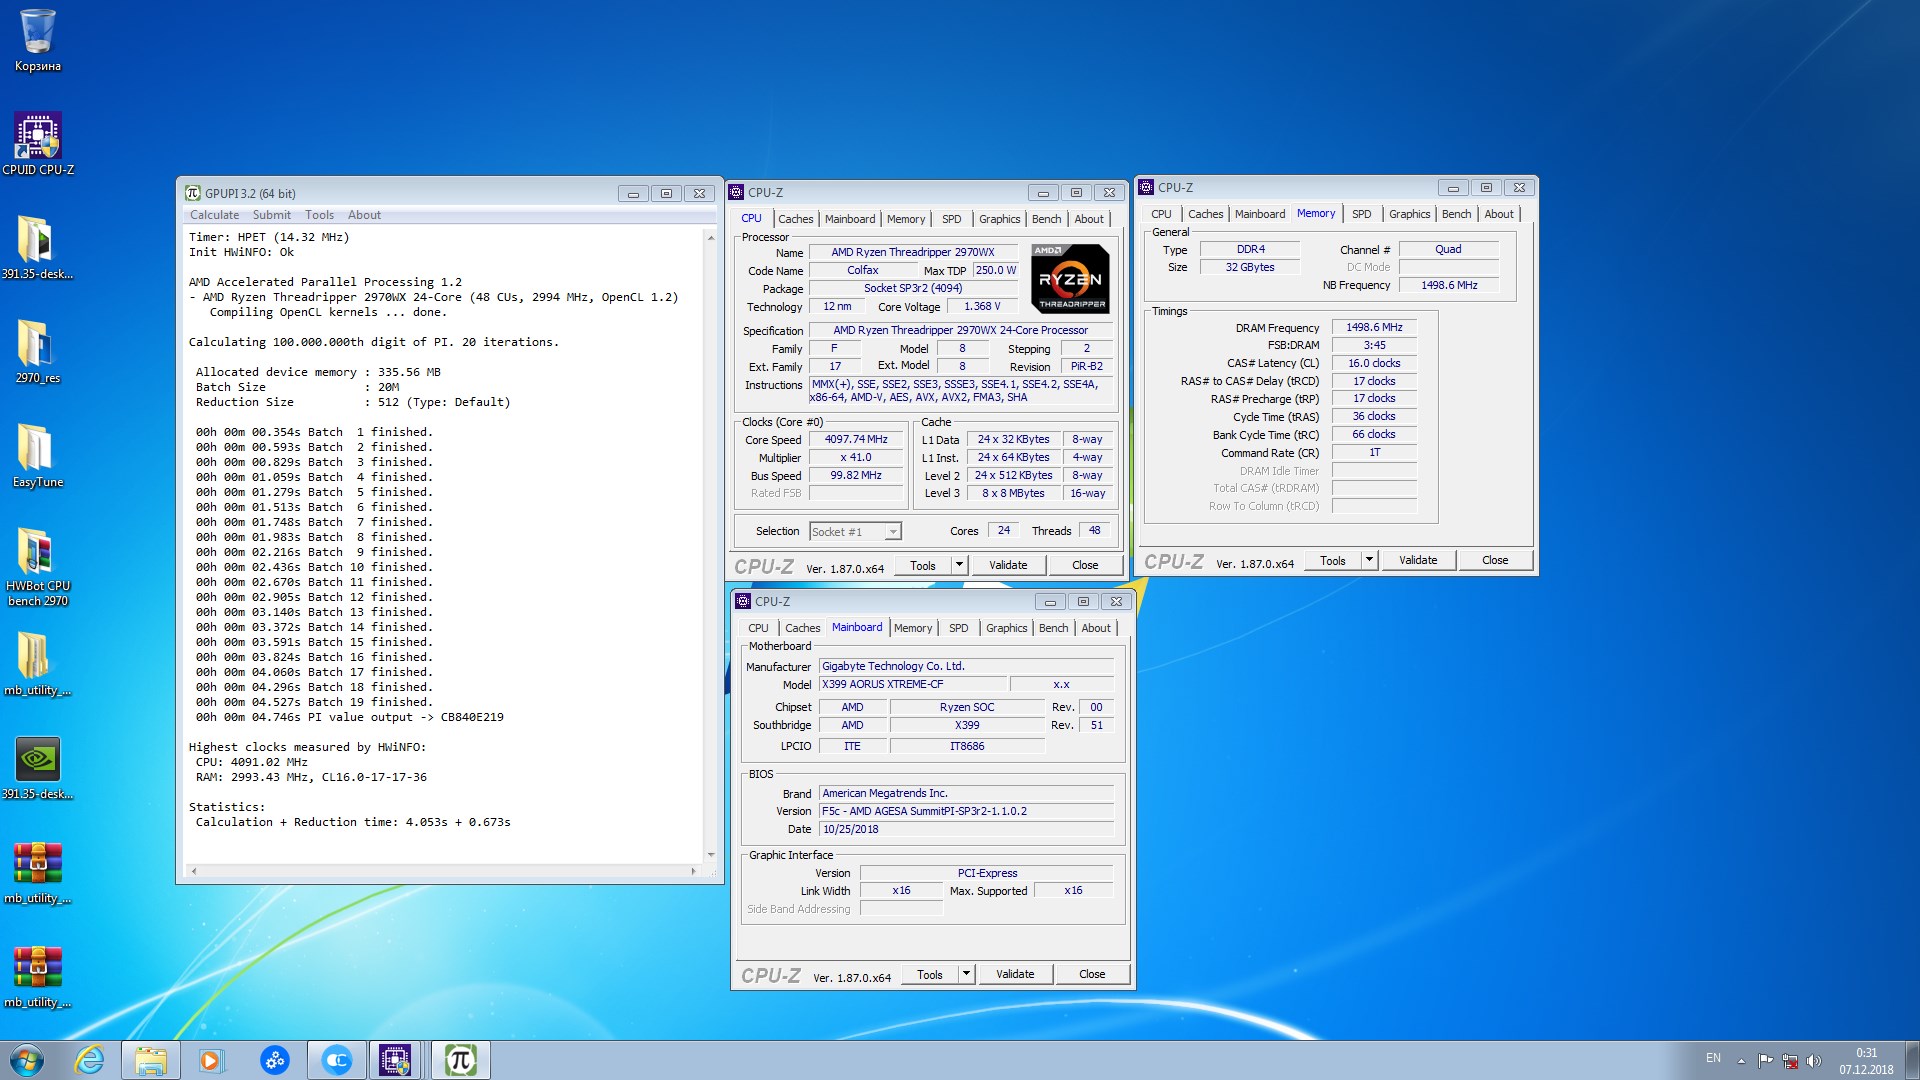Click GPUPI horizontal scrollbar right arrow
This screenshot has width=1920, height=1080.
[x=692, y=871]
